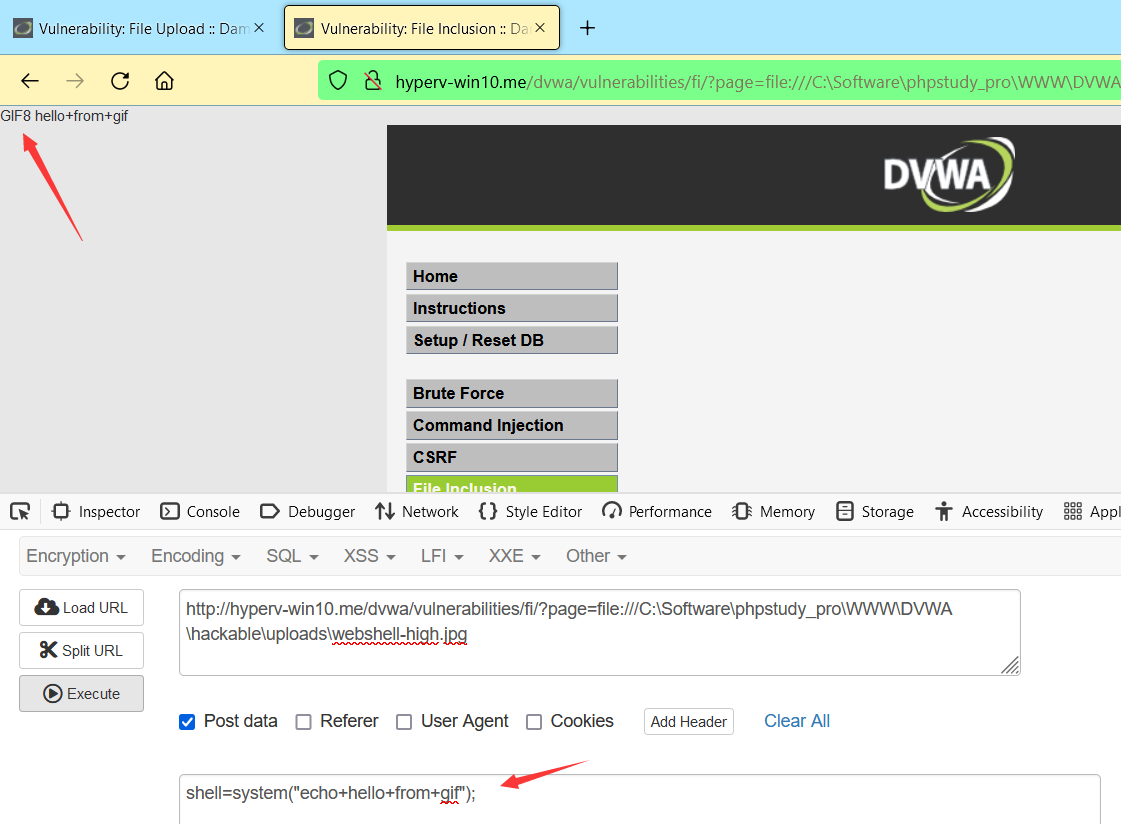Screen dimensions: 1121x824
Task: Open a new tab with plus icon
Action: click(x=587, y=28)
